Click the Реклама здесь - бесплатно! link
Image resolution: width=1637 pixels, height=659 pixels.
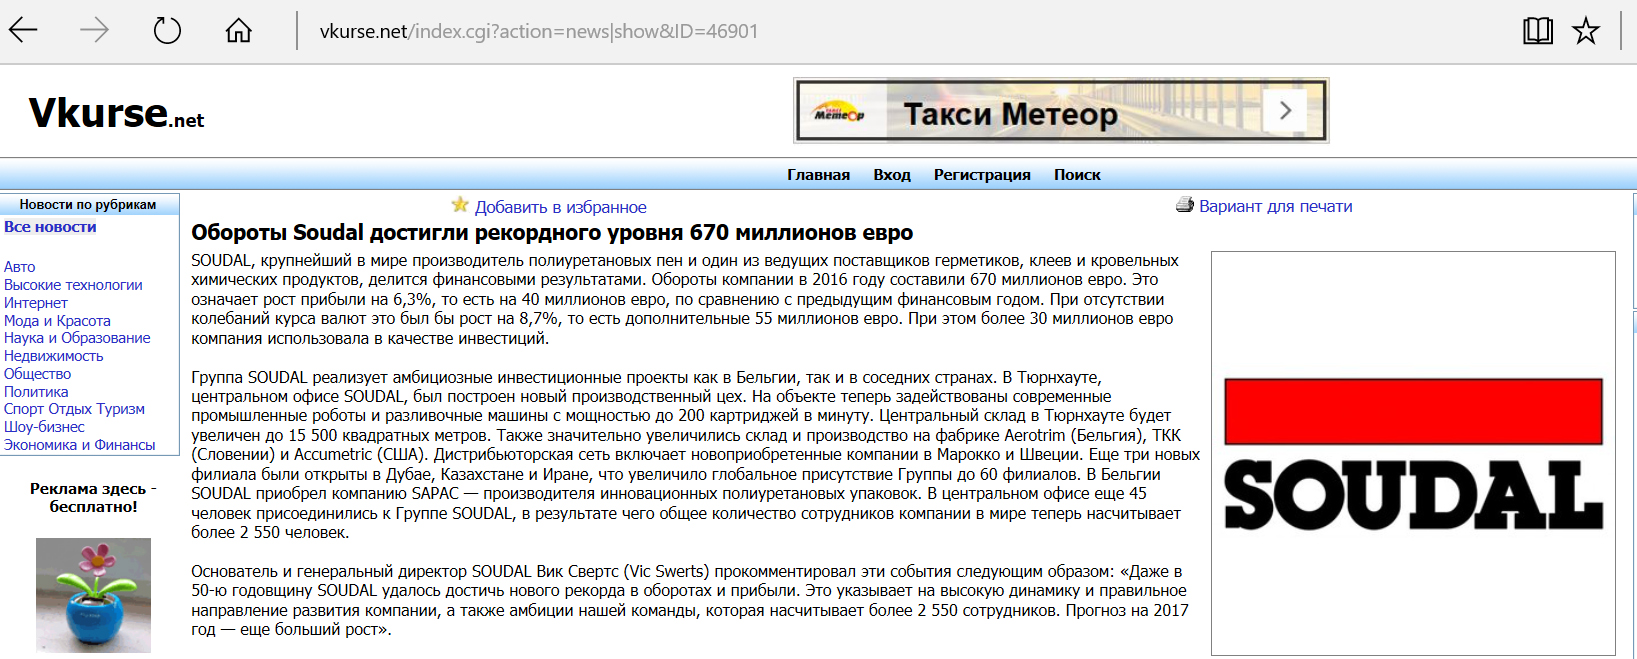click(x=93, y=498)
